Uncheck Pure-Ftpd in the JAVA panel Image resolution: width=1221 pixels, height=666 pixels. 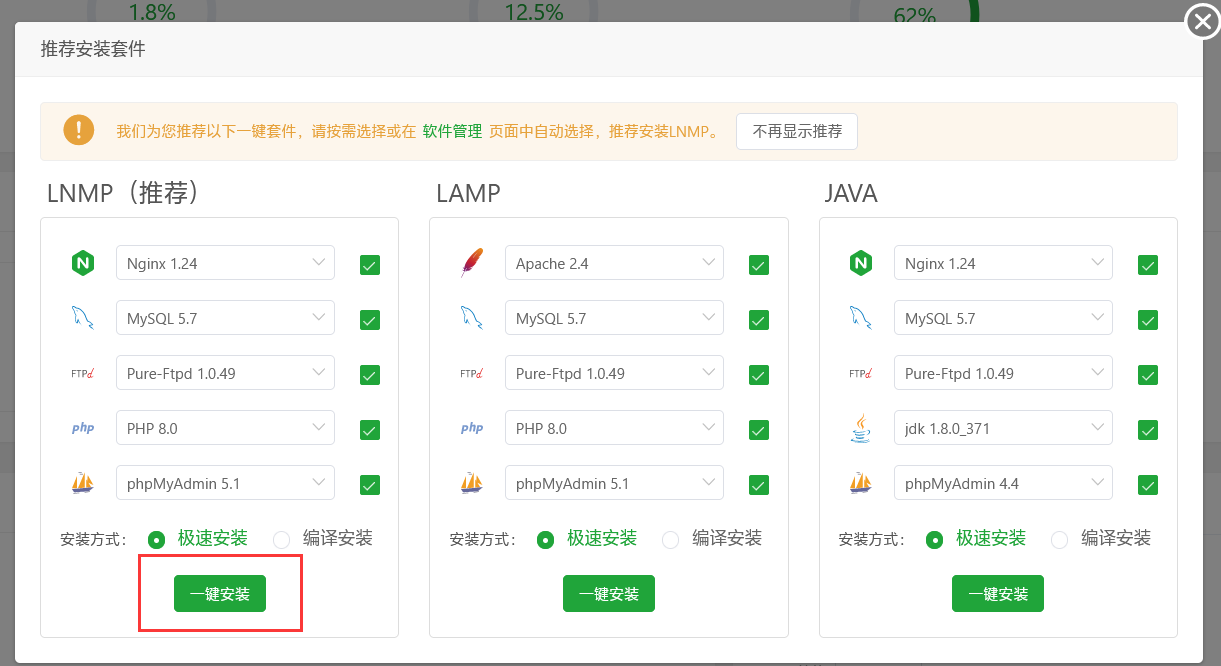pos(1148,375)
